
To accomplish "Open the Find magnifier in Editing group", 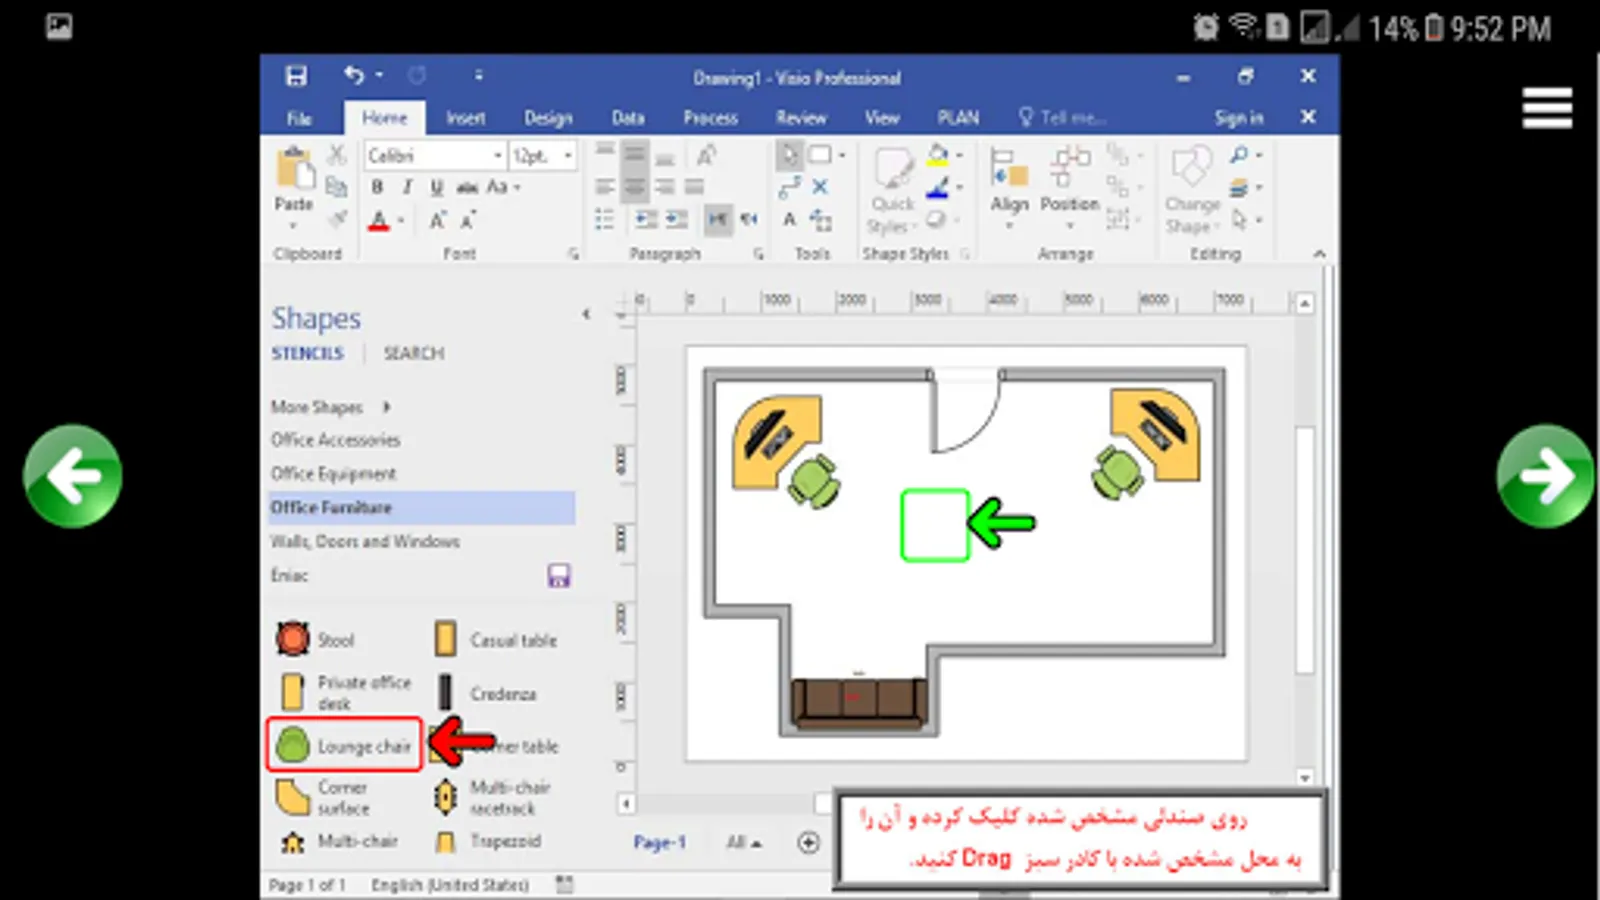I will pos(1239,155).
